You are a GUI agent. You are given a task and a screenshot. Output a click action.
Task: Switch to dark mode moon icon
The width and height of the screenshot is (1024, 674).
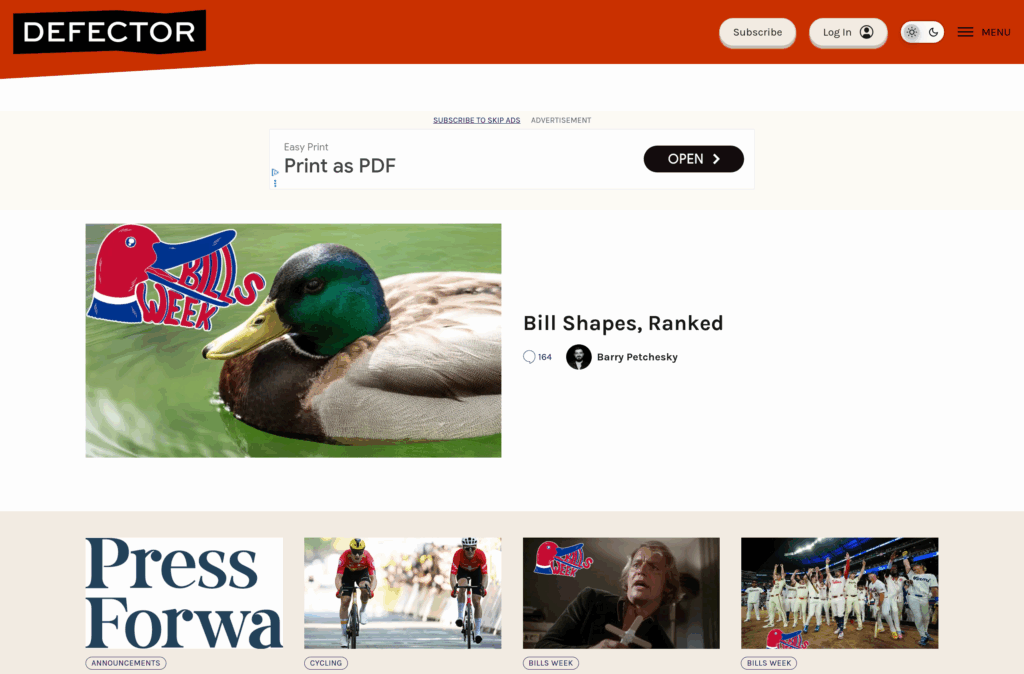[x=934, y=32]
